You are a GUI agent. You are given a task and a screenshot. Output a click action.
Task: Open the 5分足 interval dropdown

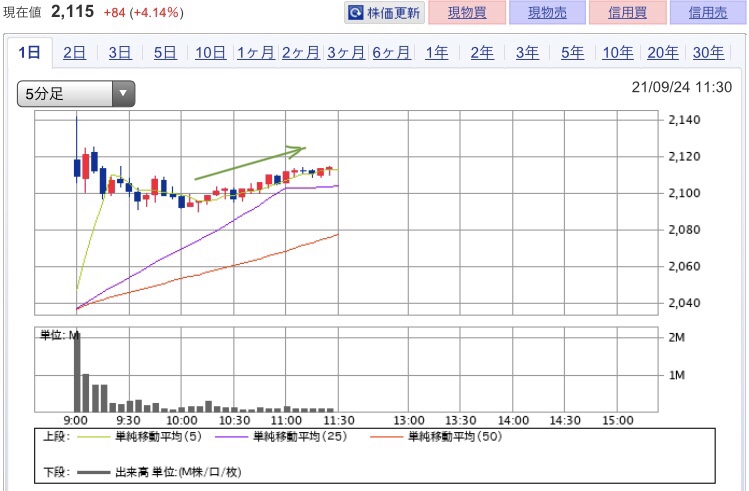pyautogui.click(x=76, y=94)
